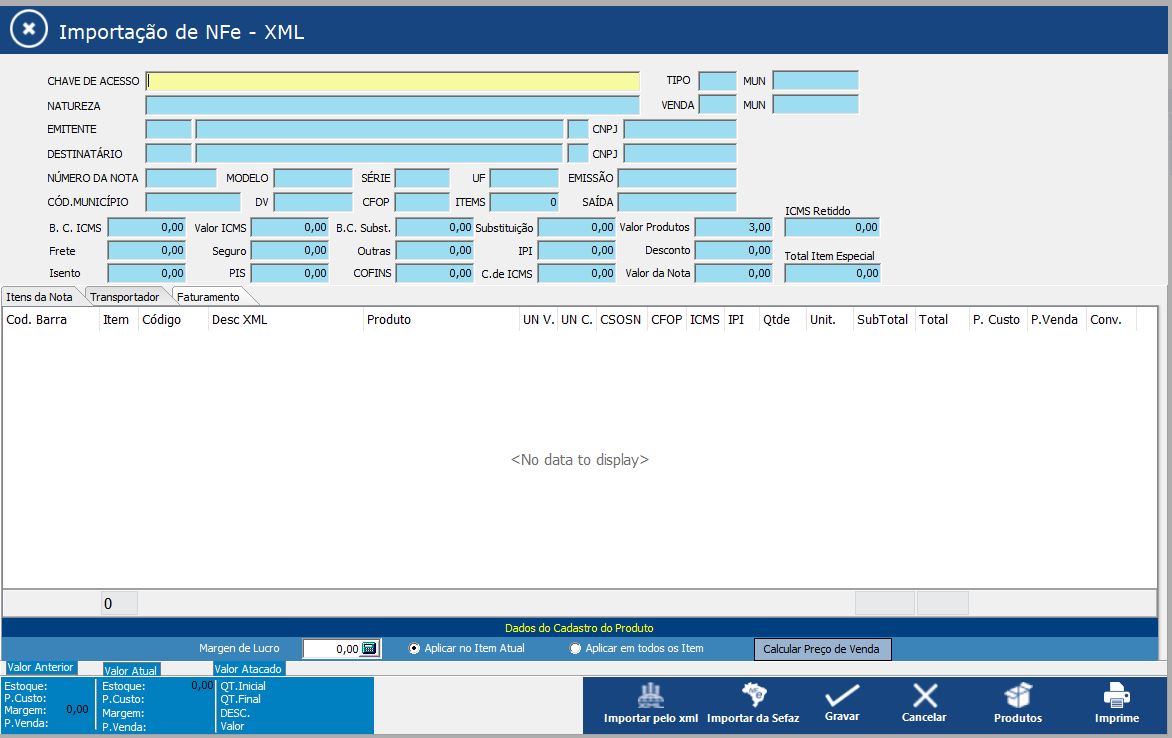
Task: Focus the Chave de Acesso field
Action: click(392, 81)
